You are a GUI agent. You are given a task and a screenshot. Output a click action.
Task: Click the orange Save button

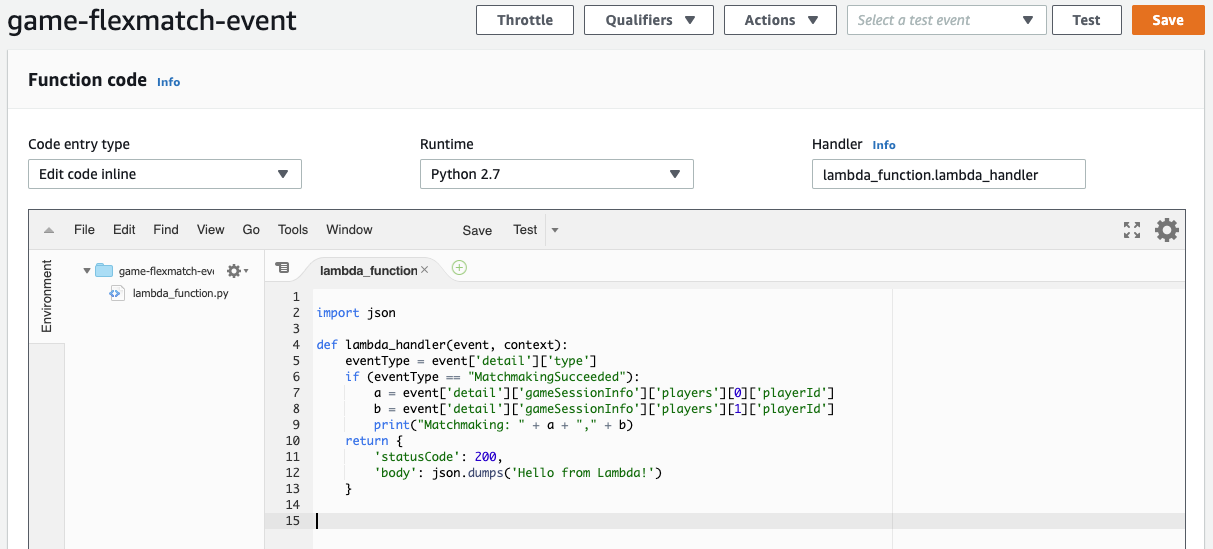(1167, 20)
